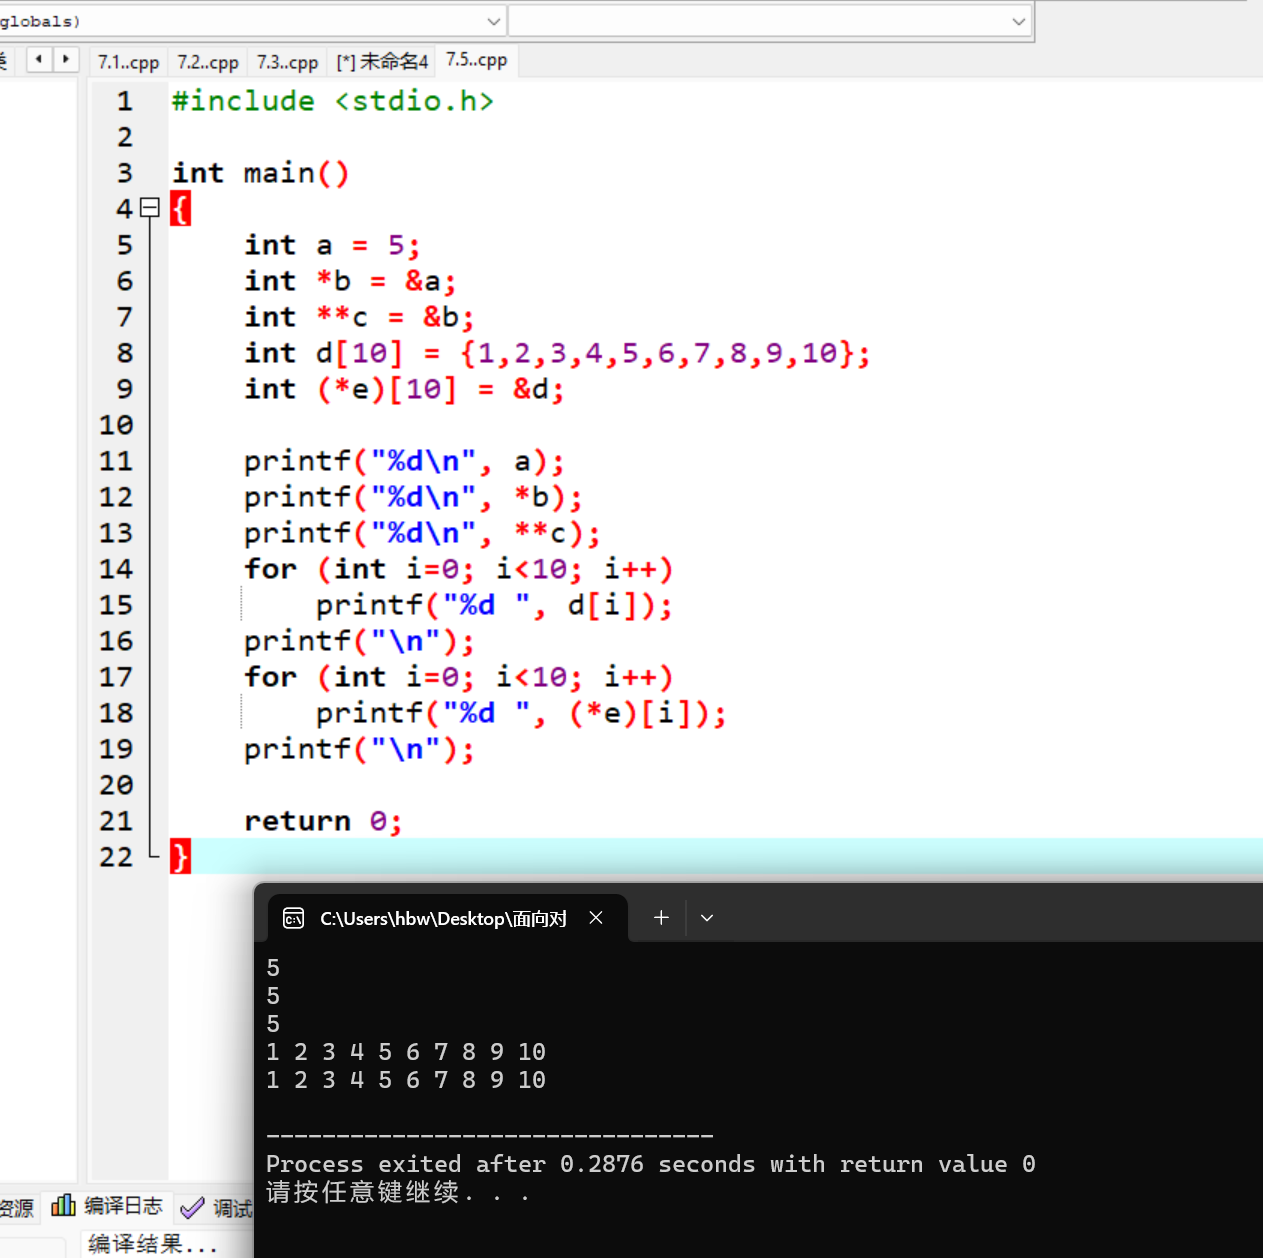The width and height of the screenshot is (1263, 1258).
Task: Click the 'printf("%d ", d[i]);' line
Action: click(x=494, y=605)
